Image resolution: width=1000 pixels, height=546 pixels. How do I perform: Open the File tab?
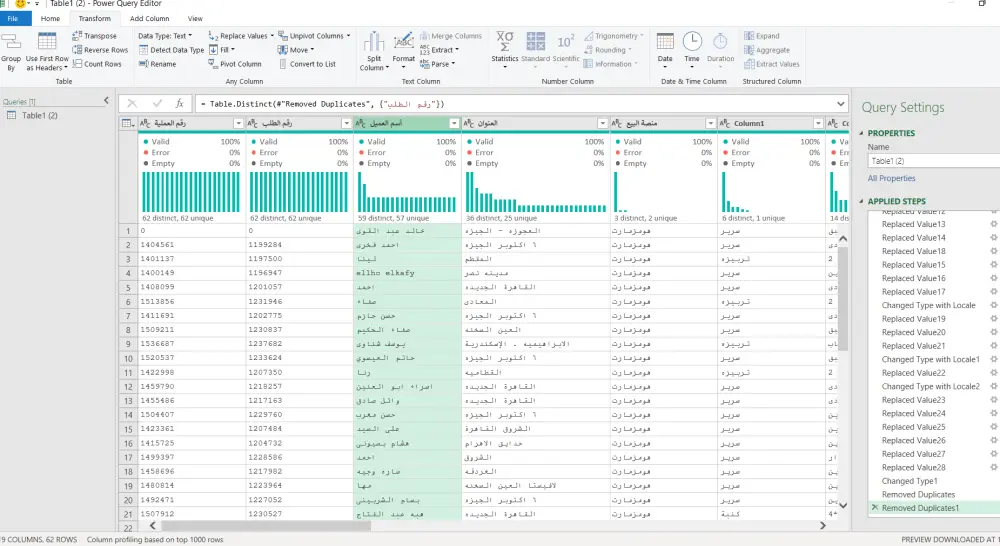(13, 18)
